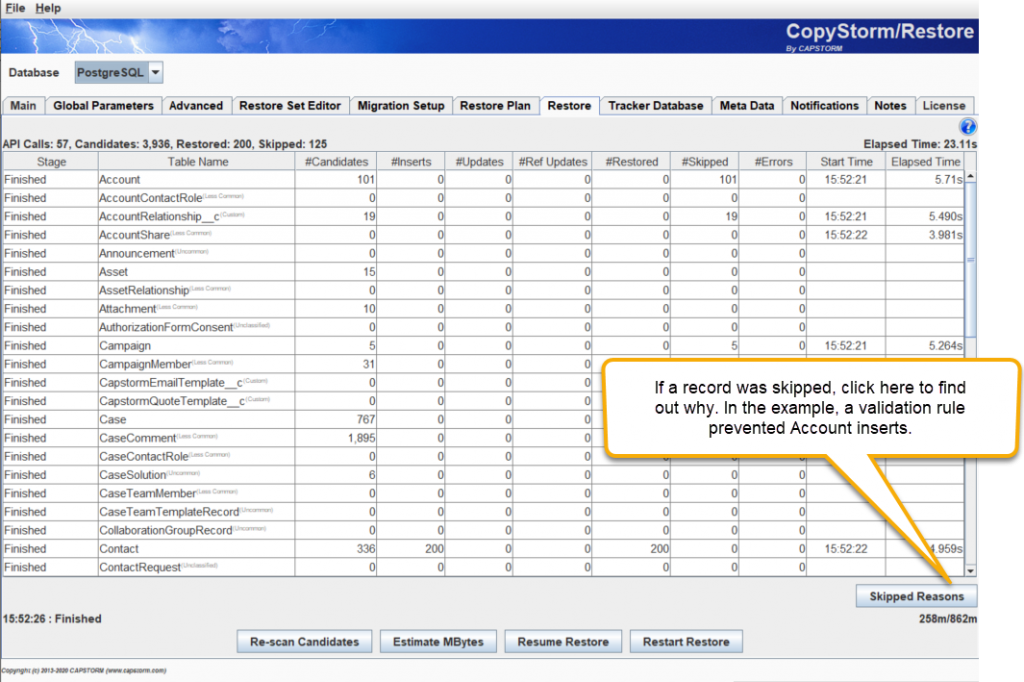
Task: Open the Database PostgreSQL dropdown
Action: point(119,73)
